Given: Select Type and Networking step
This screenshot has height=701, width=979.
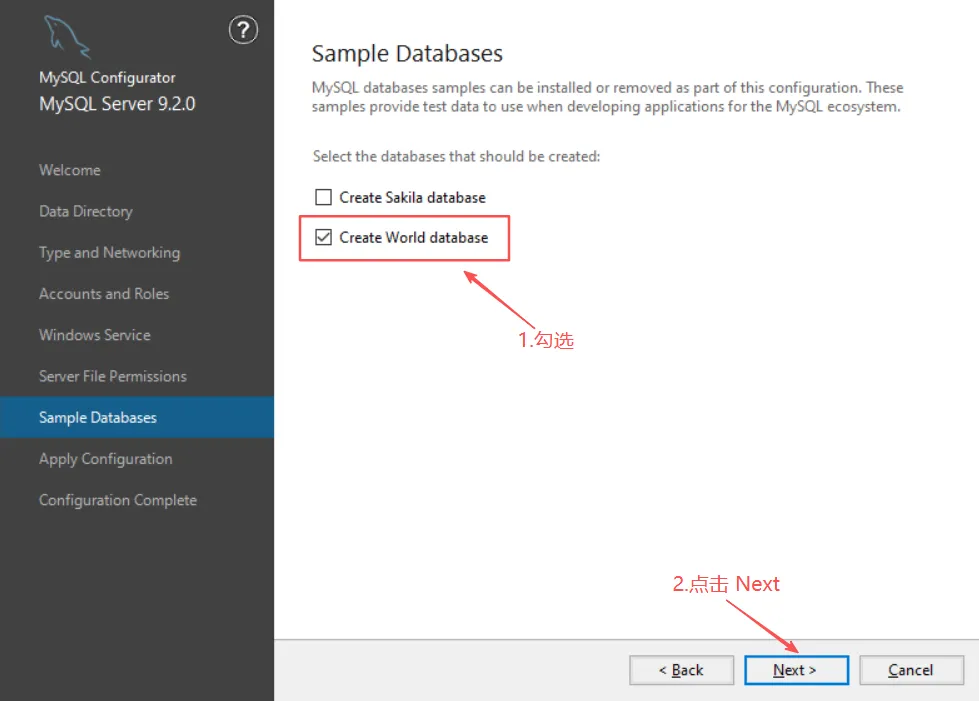Looking at the screenshot, I should [x=109, y=253].
